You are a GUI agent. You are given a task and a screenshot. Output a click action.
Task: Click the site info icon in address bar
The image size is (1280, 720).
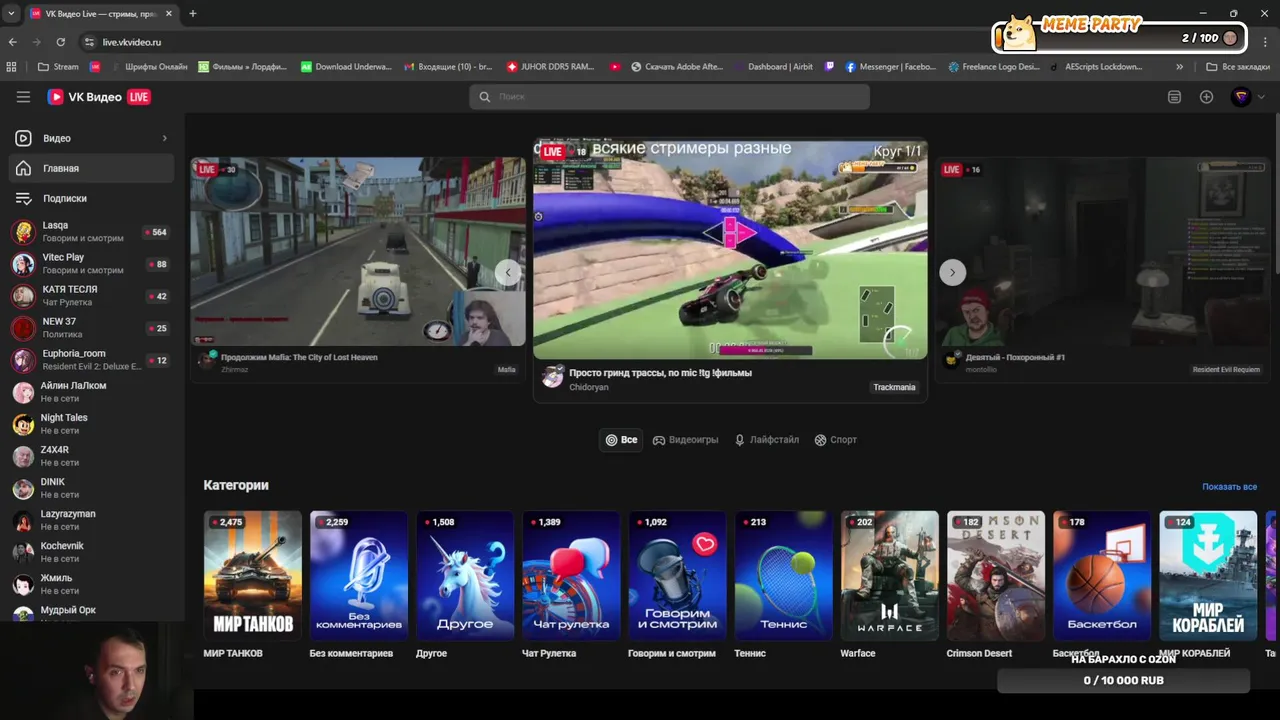(89, 42)
